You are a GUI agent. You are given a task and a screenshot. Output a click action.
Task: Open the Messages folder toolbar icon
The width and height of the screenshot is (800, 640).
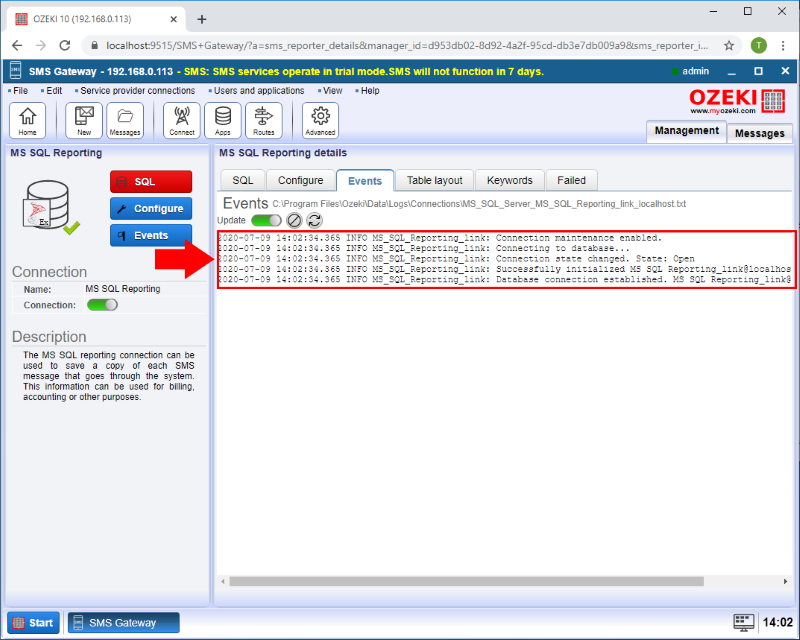point(125,120)
